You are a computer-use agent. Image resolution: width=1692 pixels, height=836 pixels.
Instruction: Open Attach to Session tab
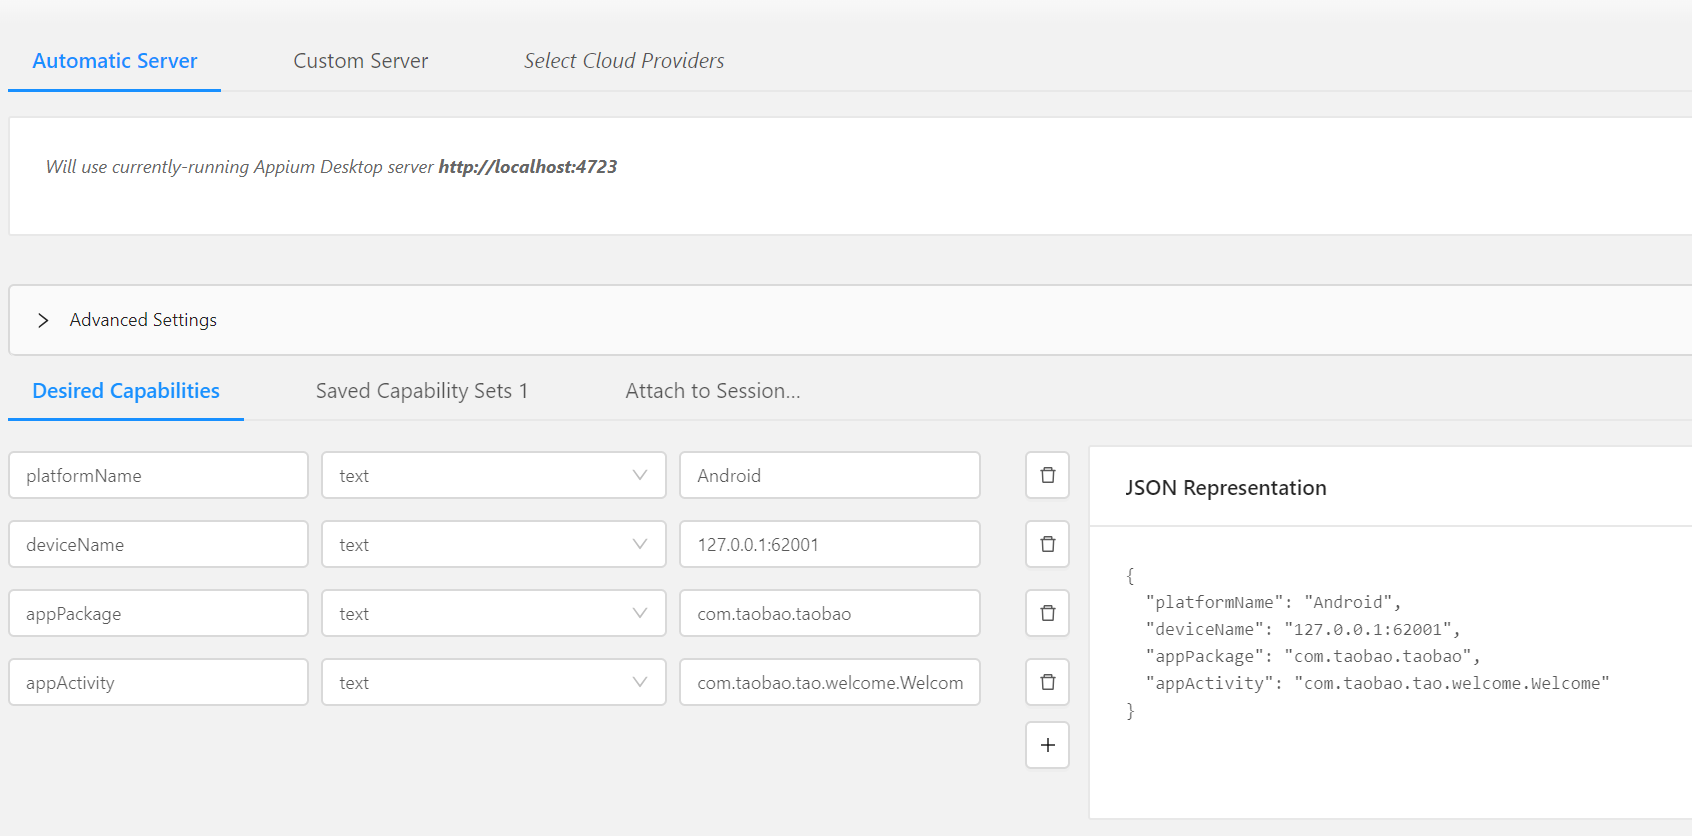point(713,391)
